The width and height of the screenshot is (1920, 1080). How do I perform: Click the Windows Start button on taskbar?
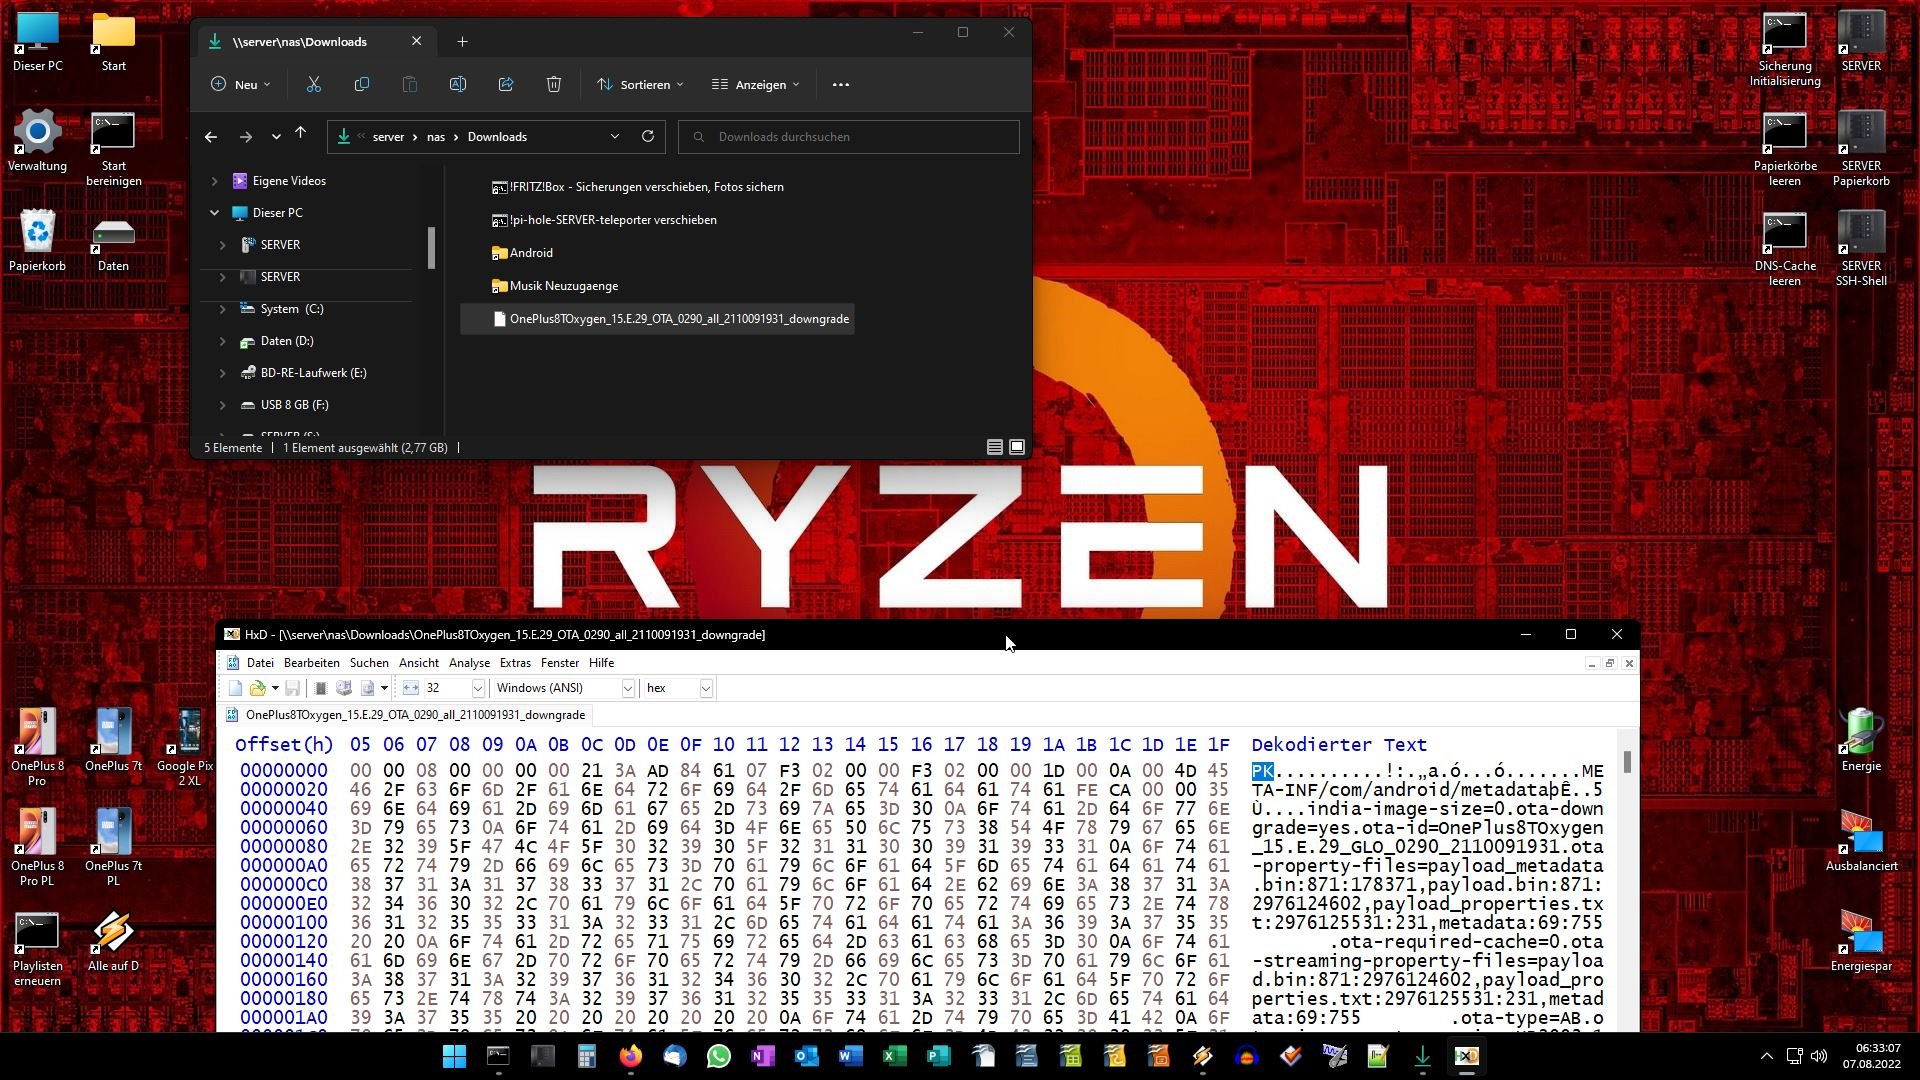[454, 1056]
